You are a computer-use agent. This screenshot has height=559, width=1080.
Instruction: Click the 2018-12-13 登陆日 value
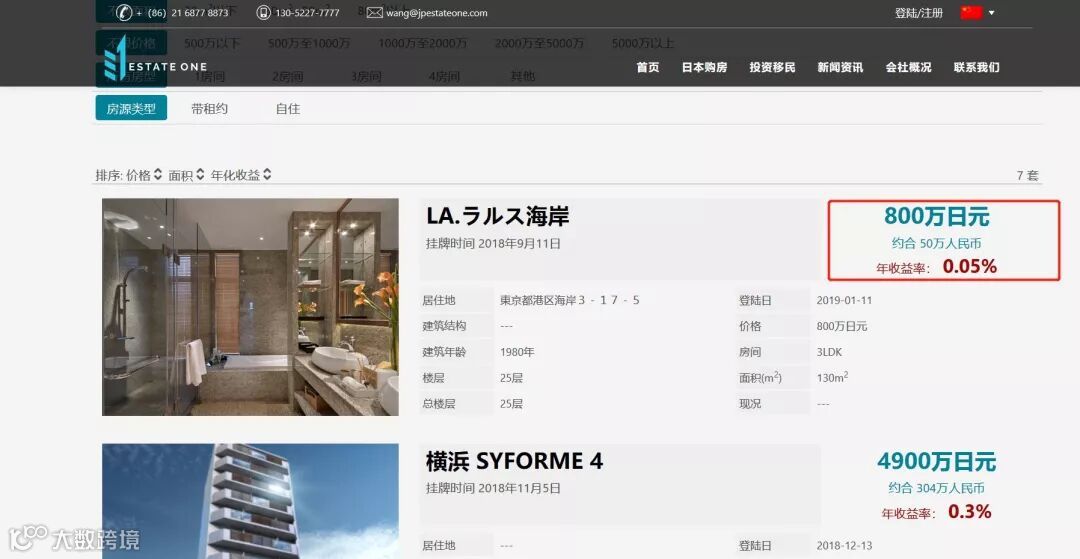[844, 545]
